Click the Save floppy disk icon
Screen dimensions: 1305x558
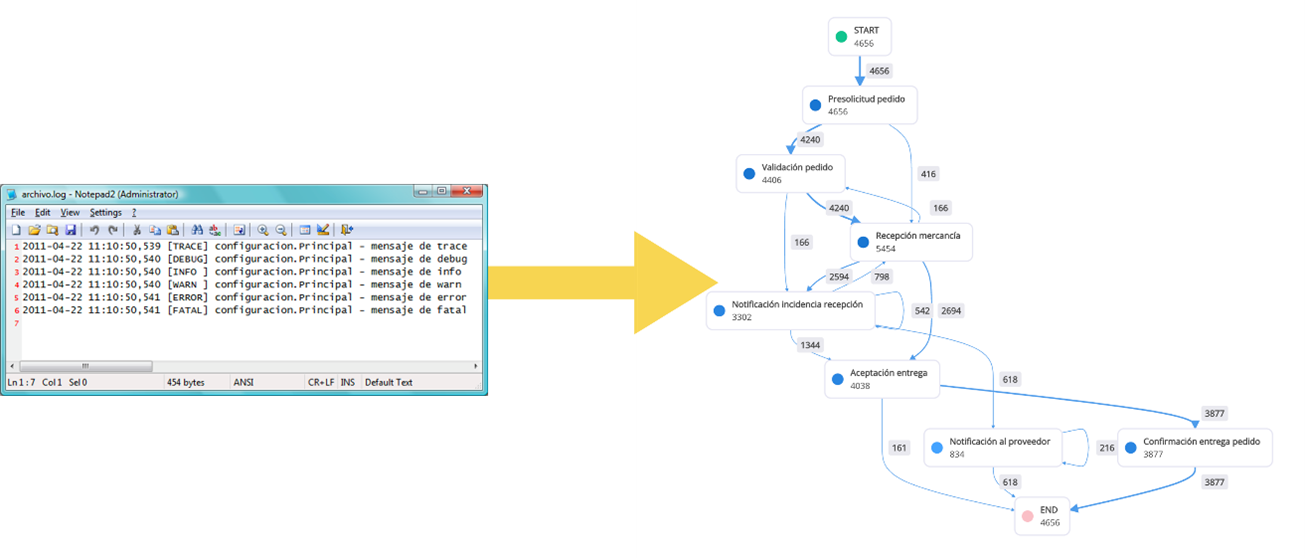click(x=71, y=230)
